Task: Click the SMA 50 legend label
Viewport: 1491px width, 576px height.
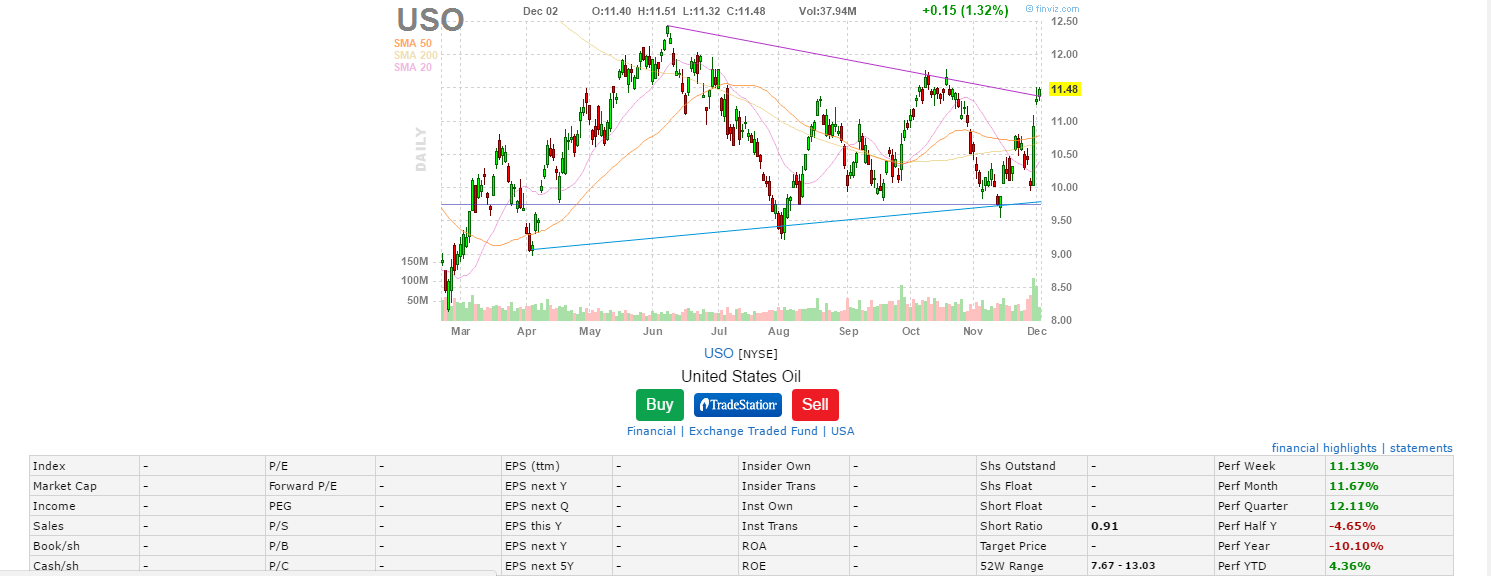Action: [x=413, y=43]
